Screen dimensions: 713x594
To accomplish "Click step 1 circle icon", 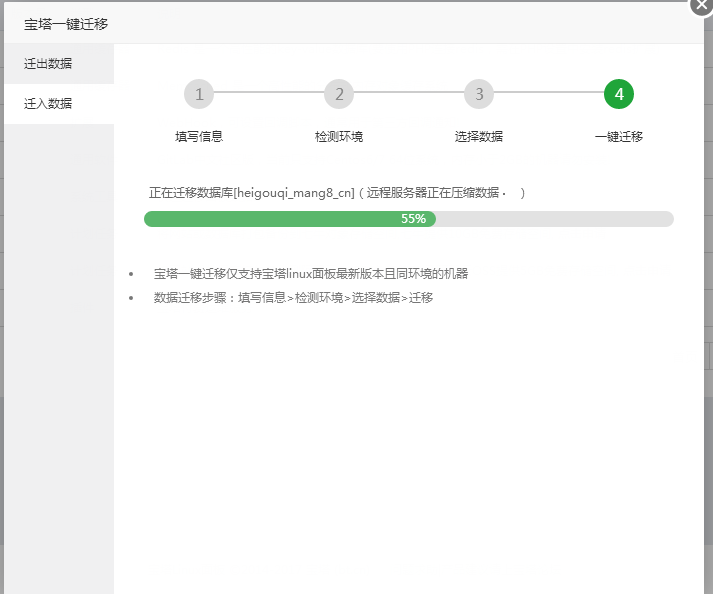I will click(199, 94).
